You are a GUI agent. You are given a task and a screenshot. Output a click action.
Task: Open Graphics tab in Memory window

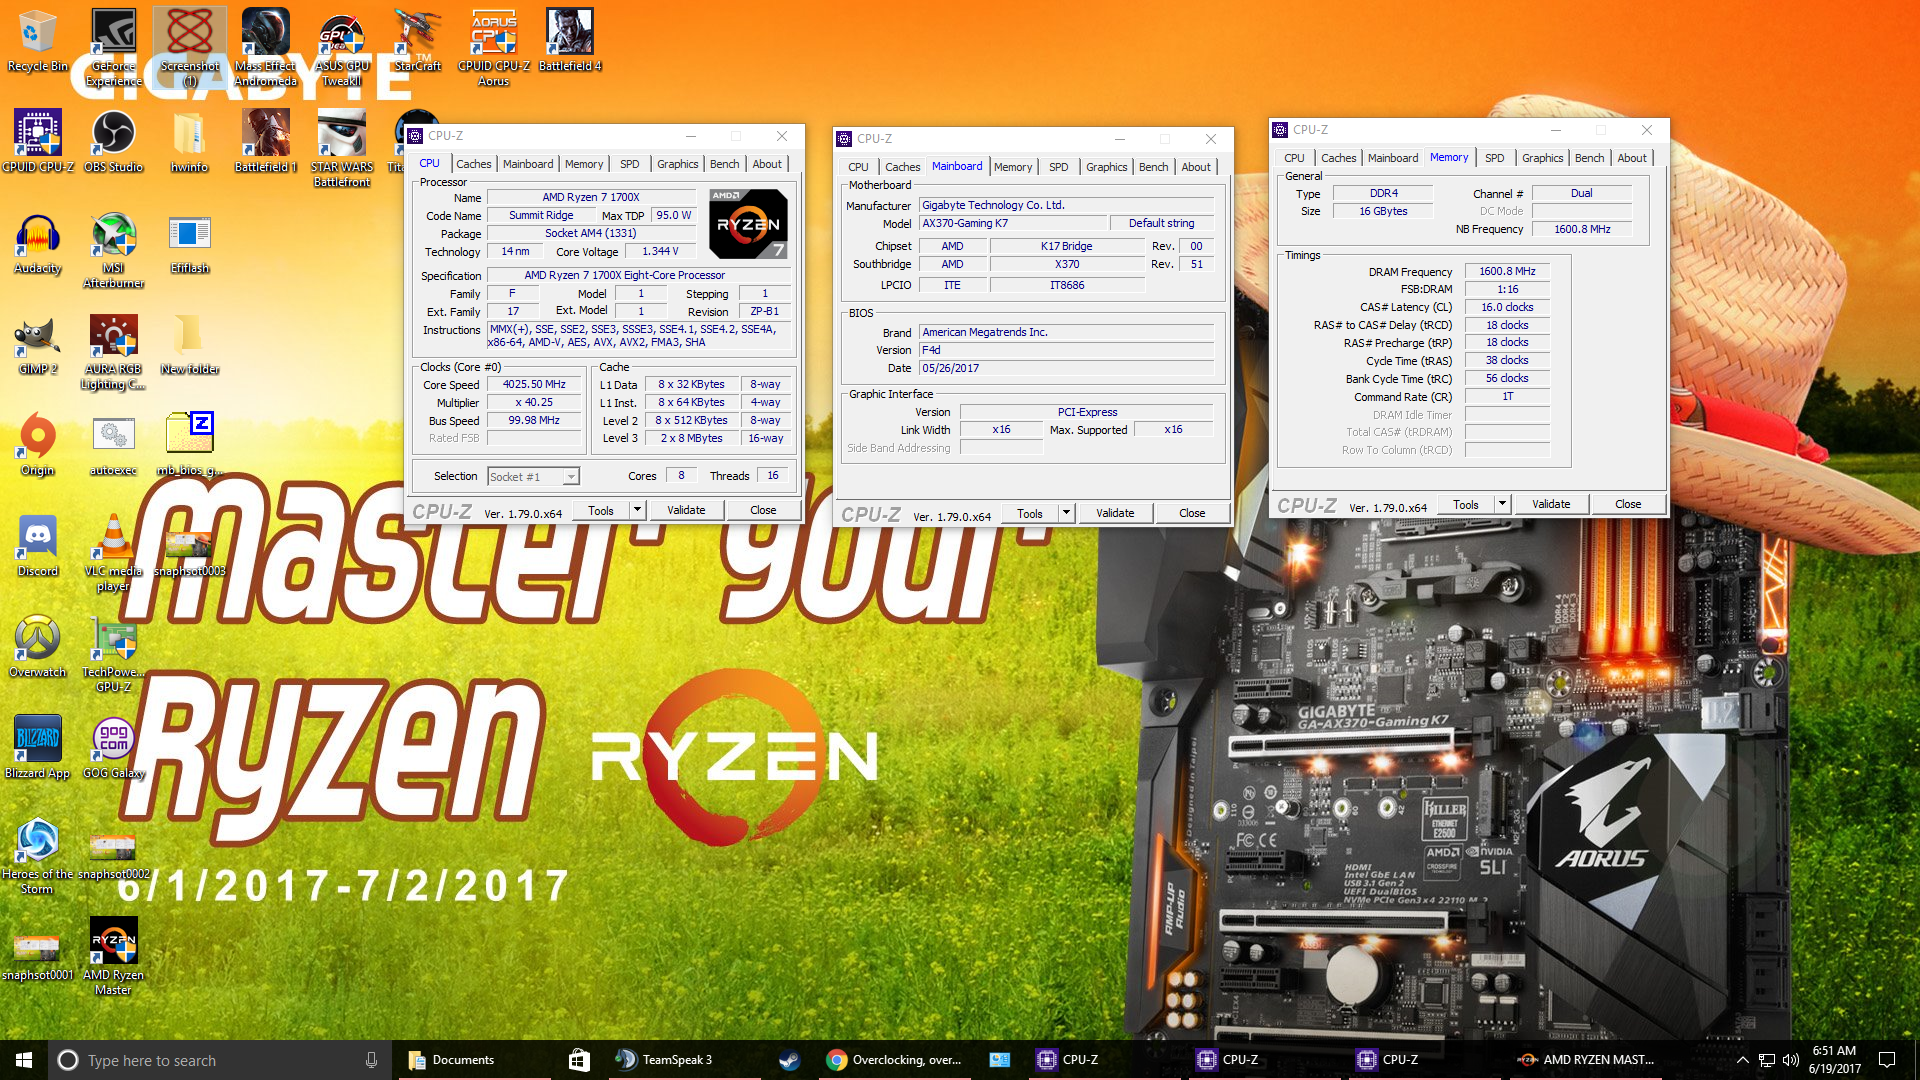pos(1542,158)
